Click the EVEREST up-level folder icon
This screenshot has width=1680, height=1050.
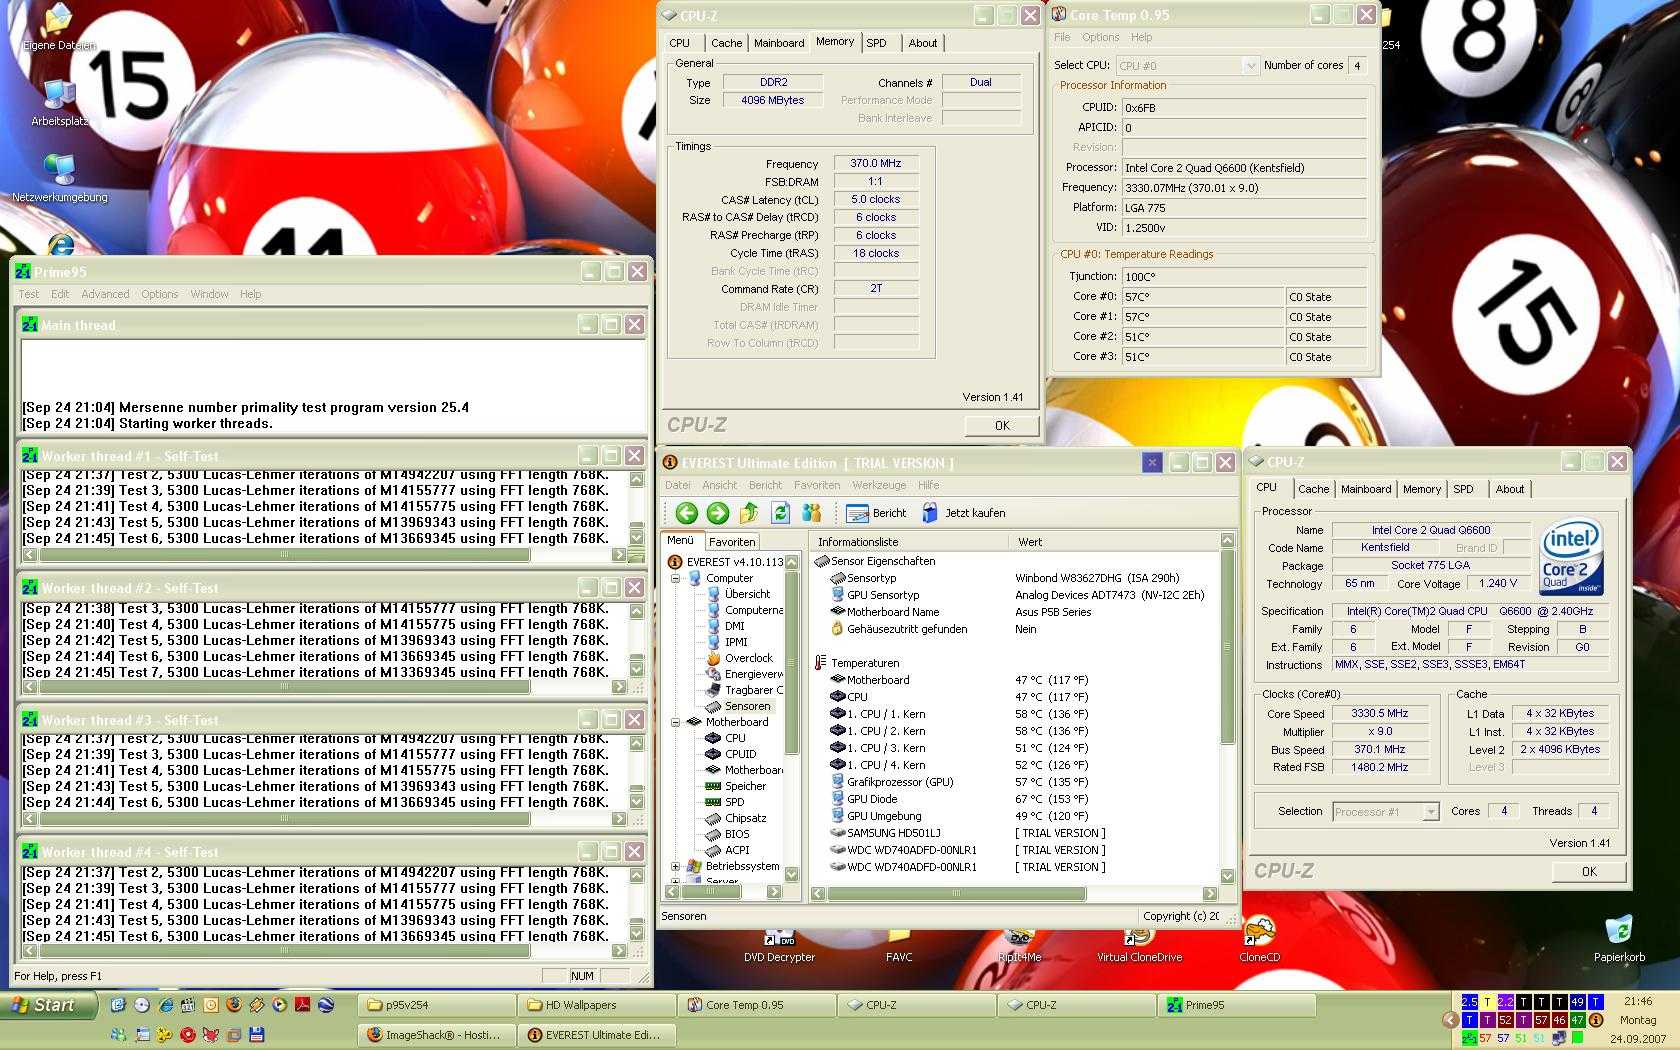point(749,513)
